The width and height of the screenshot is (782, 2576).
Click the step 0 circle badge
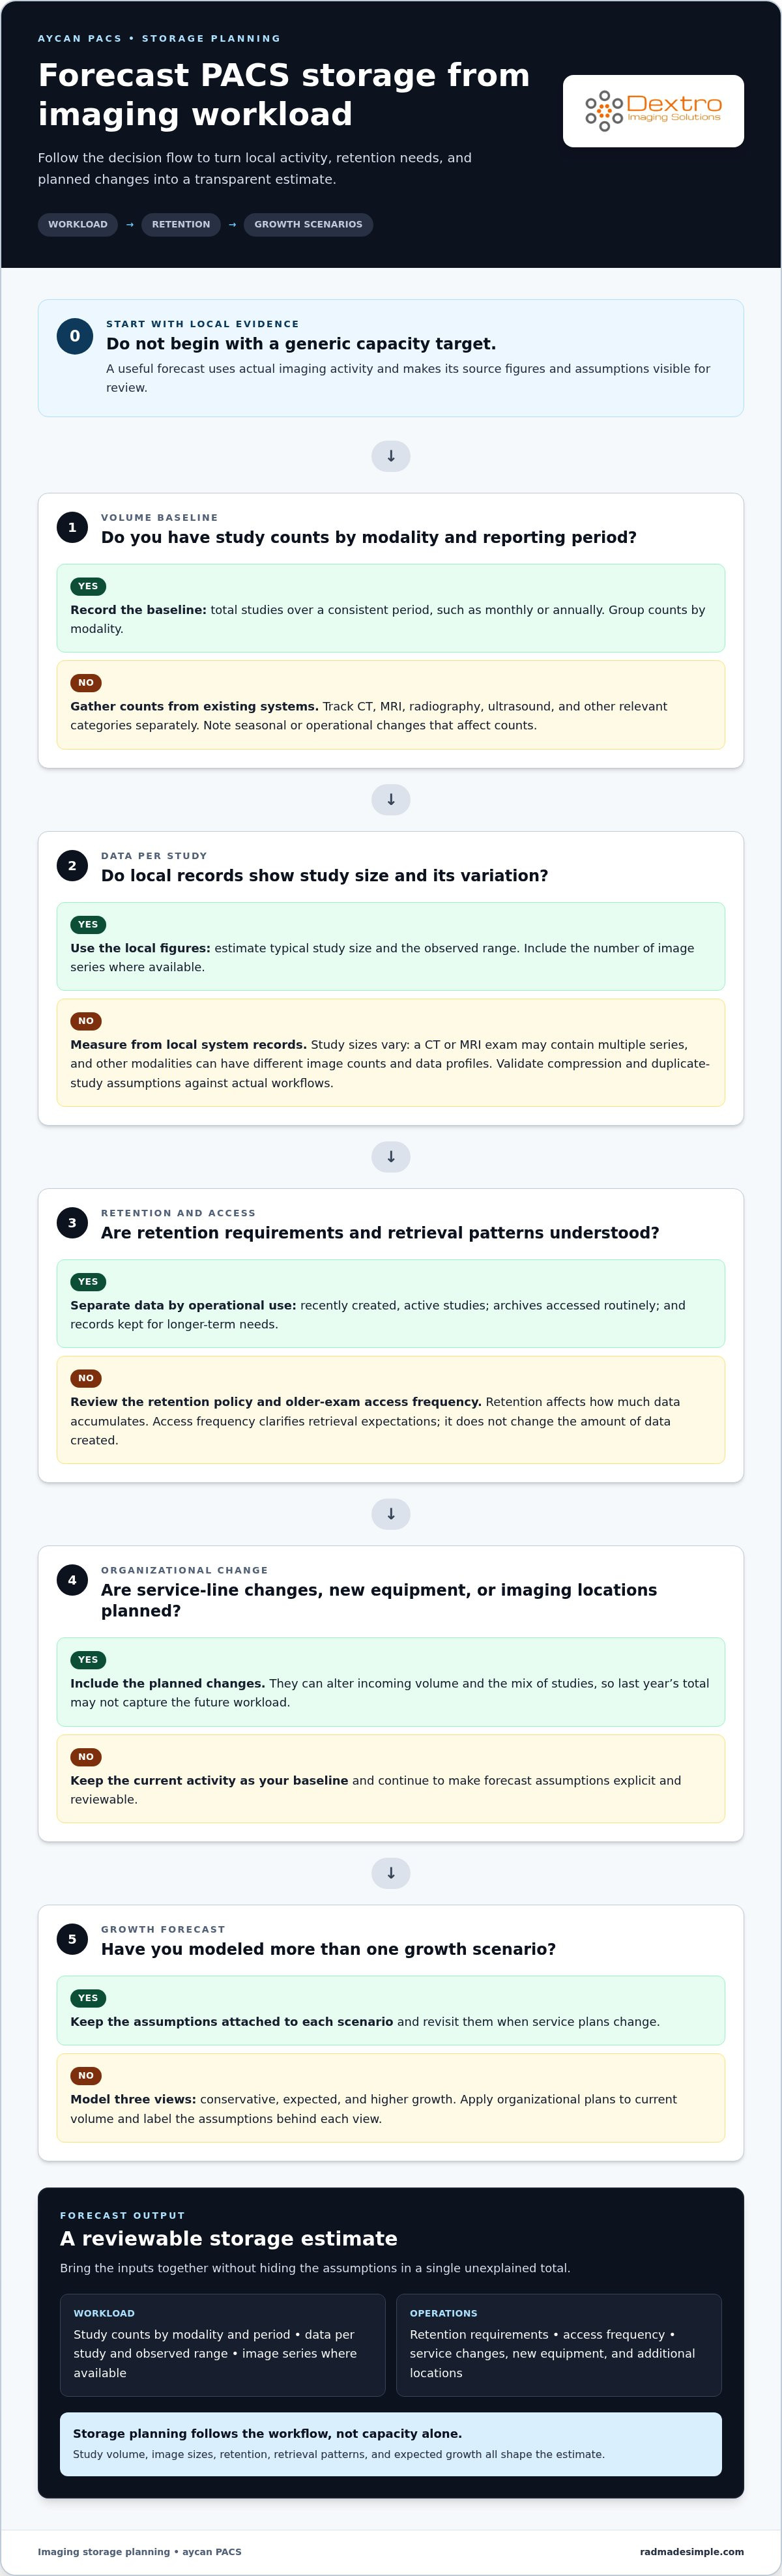click(75, 336)
